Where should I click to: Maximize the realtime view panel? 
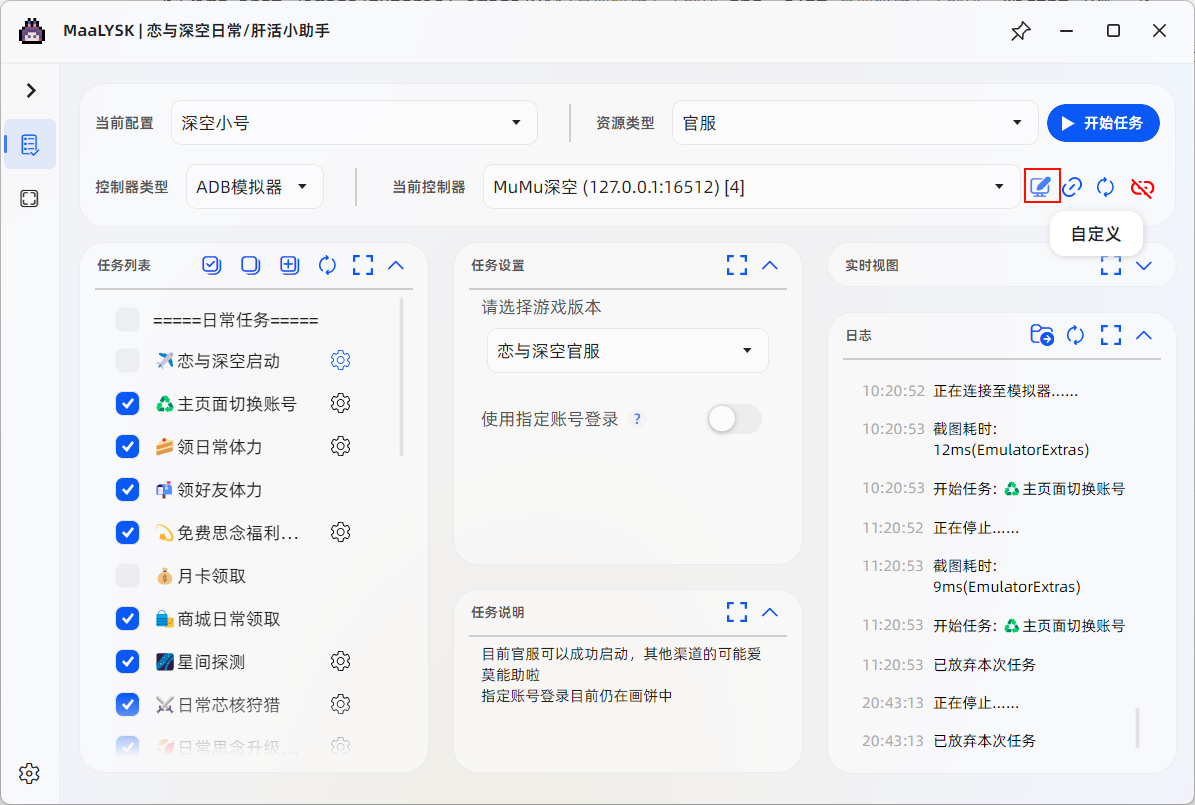point(1111,265)
